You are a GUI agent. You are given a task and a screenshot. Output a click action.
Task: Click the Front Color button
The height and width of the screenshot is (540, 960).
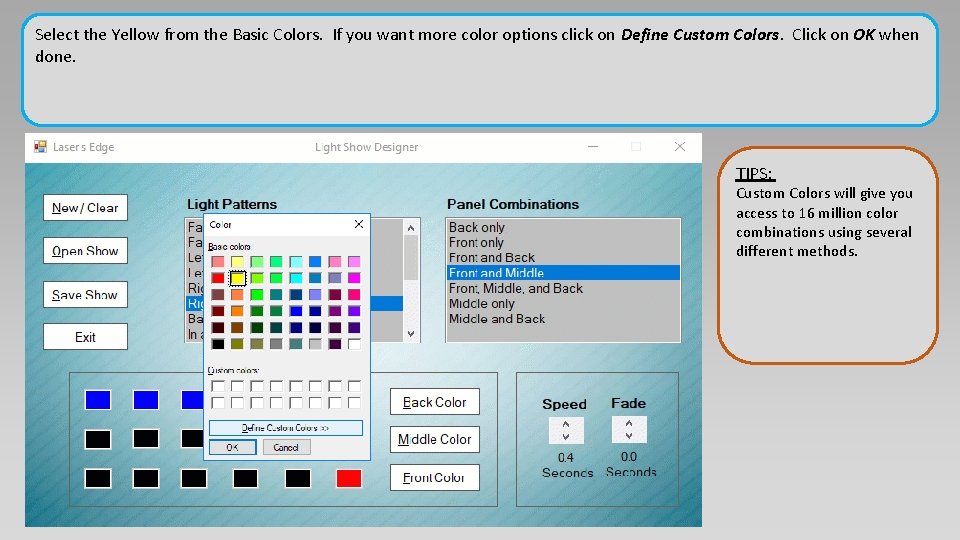point(435,478)
